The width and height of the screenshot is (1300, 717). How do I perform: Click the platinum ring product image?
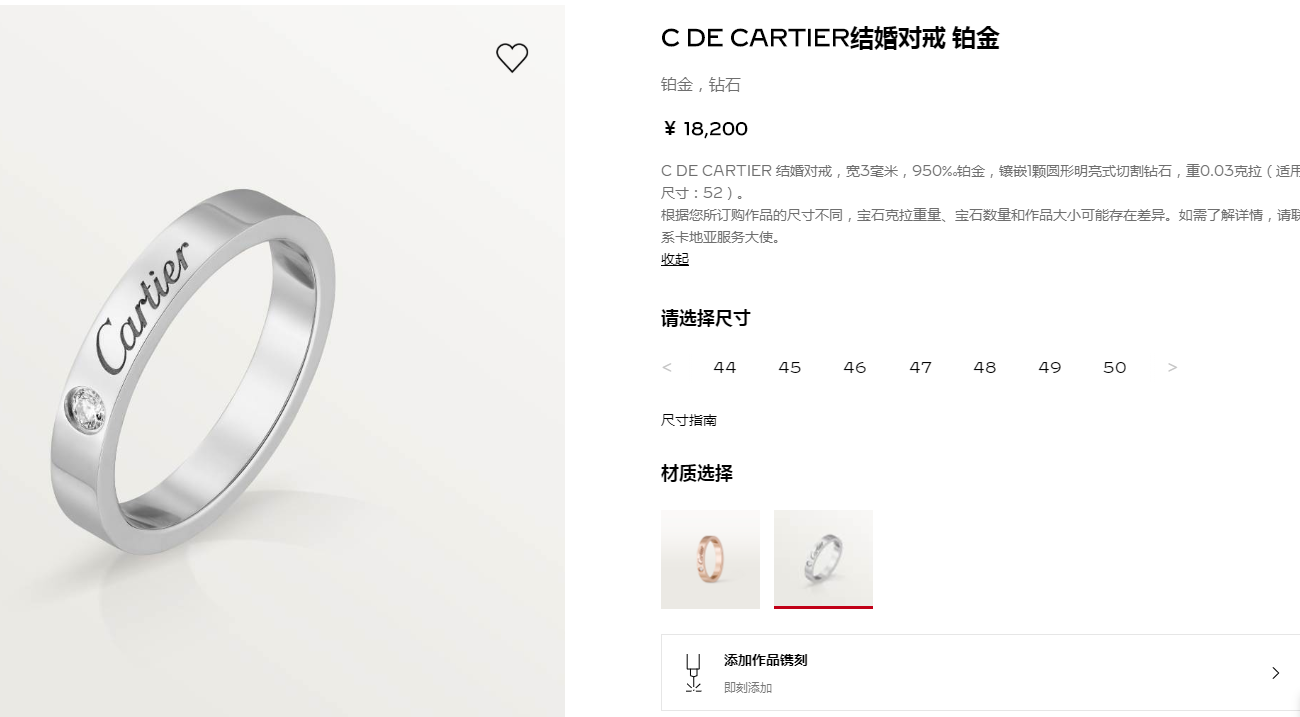[x=282, y=360]
